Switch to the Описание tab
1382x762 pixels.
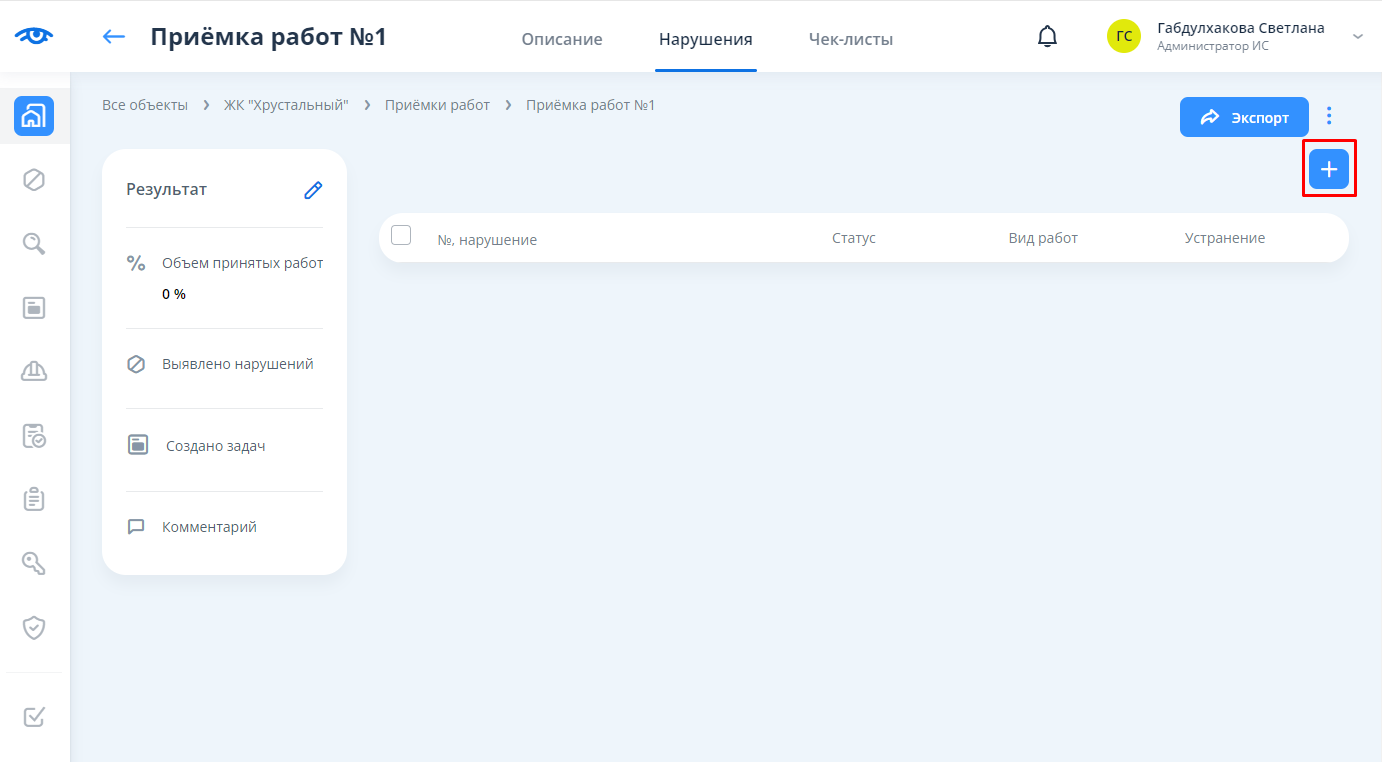pos(561,40)
